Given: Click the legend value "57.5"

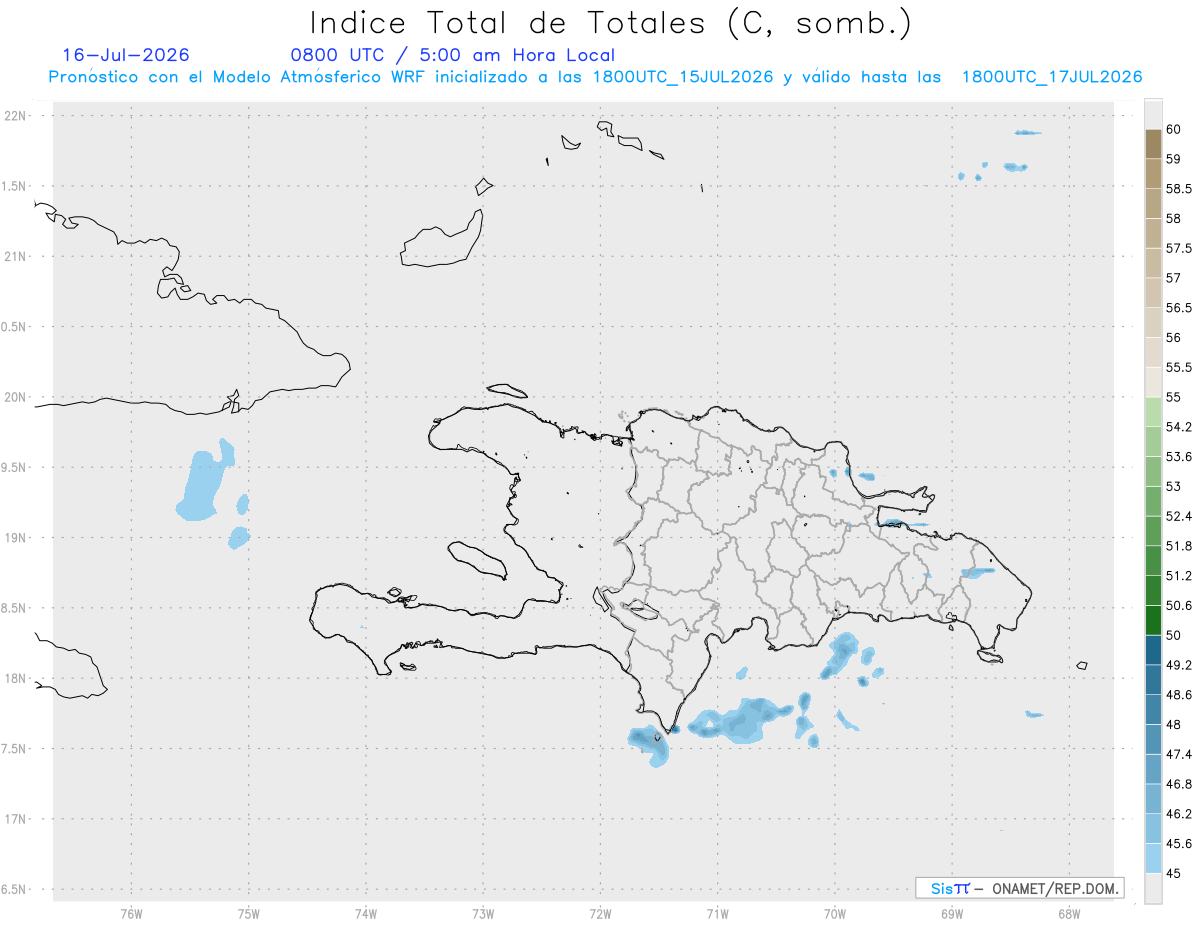Looking at the screenshot, I should 1179,248.
